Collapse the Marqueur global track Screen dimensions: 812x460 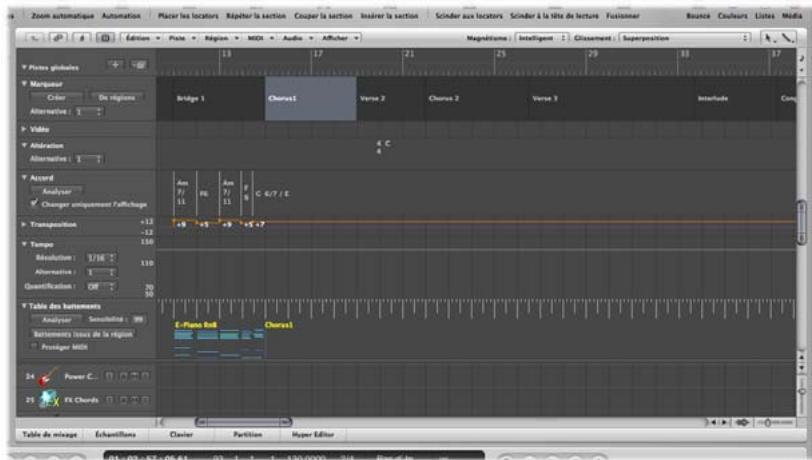[x=24, y=83]
